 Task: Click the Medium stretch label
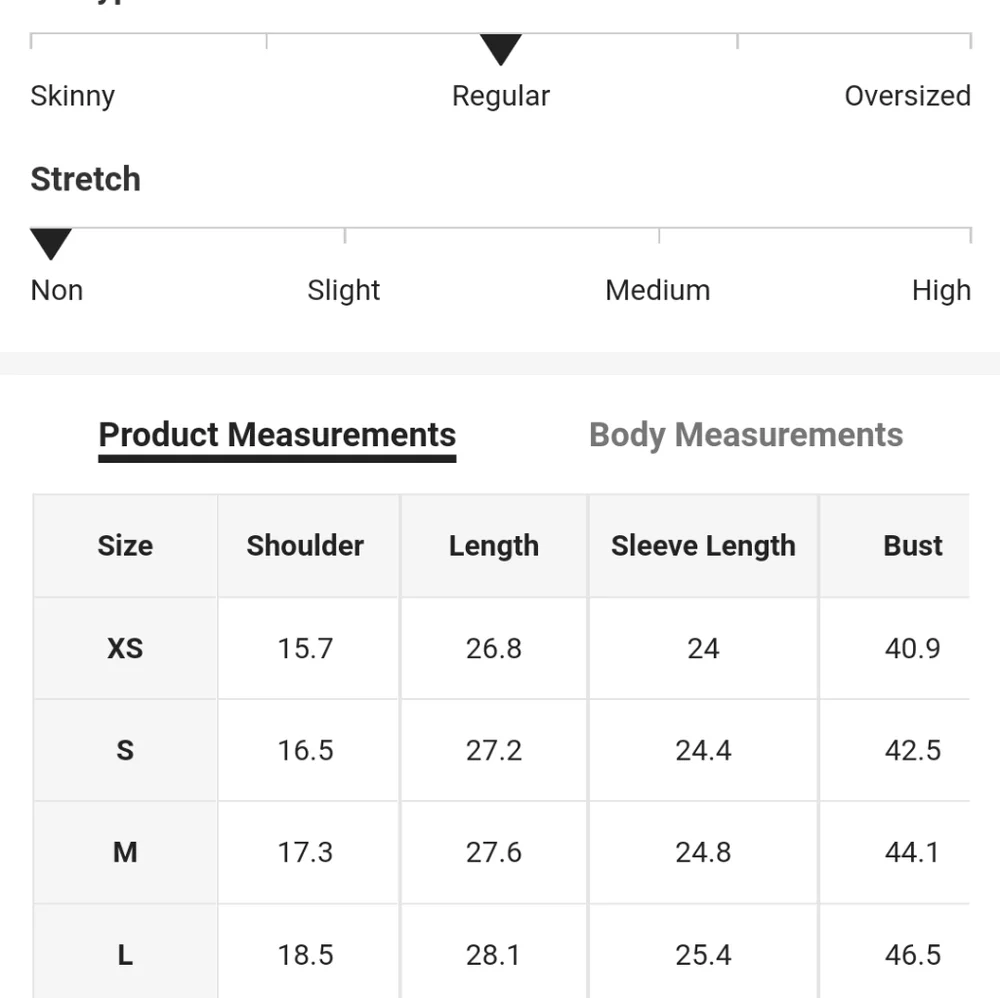658,291
